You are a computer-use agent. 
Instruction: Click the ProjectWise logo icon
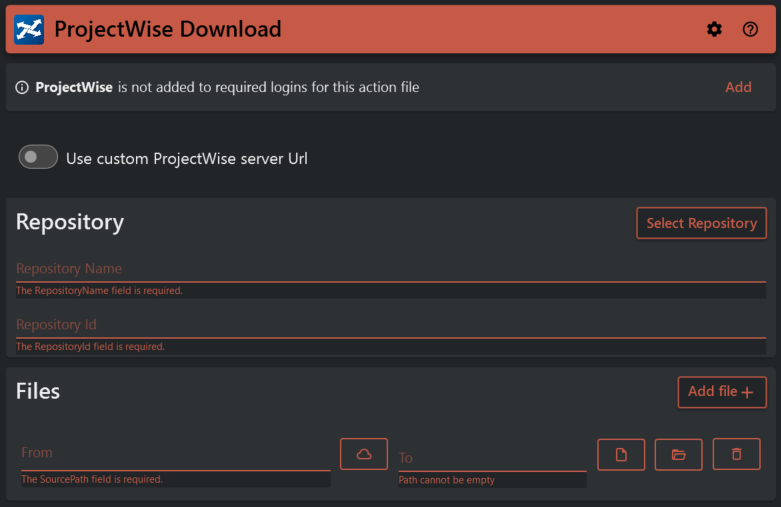[29, 29]
